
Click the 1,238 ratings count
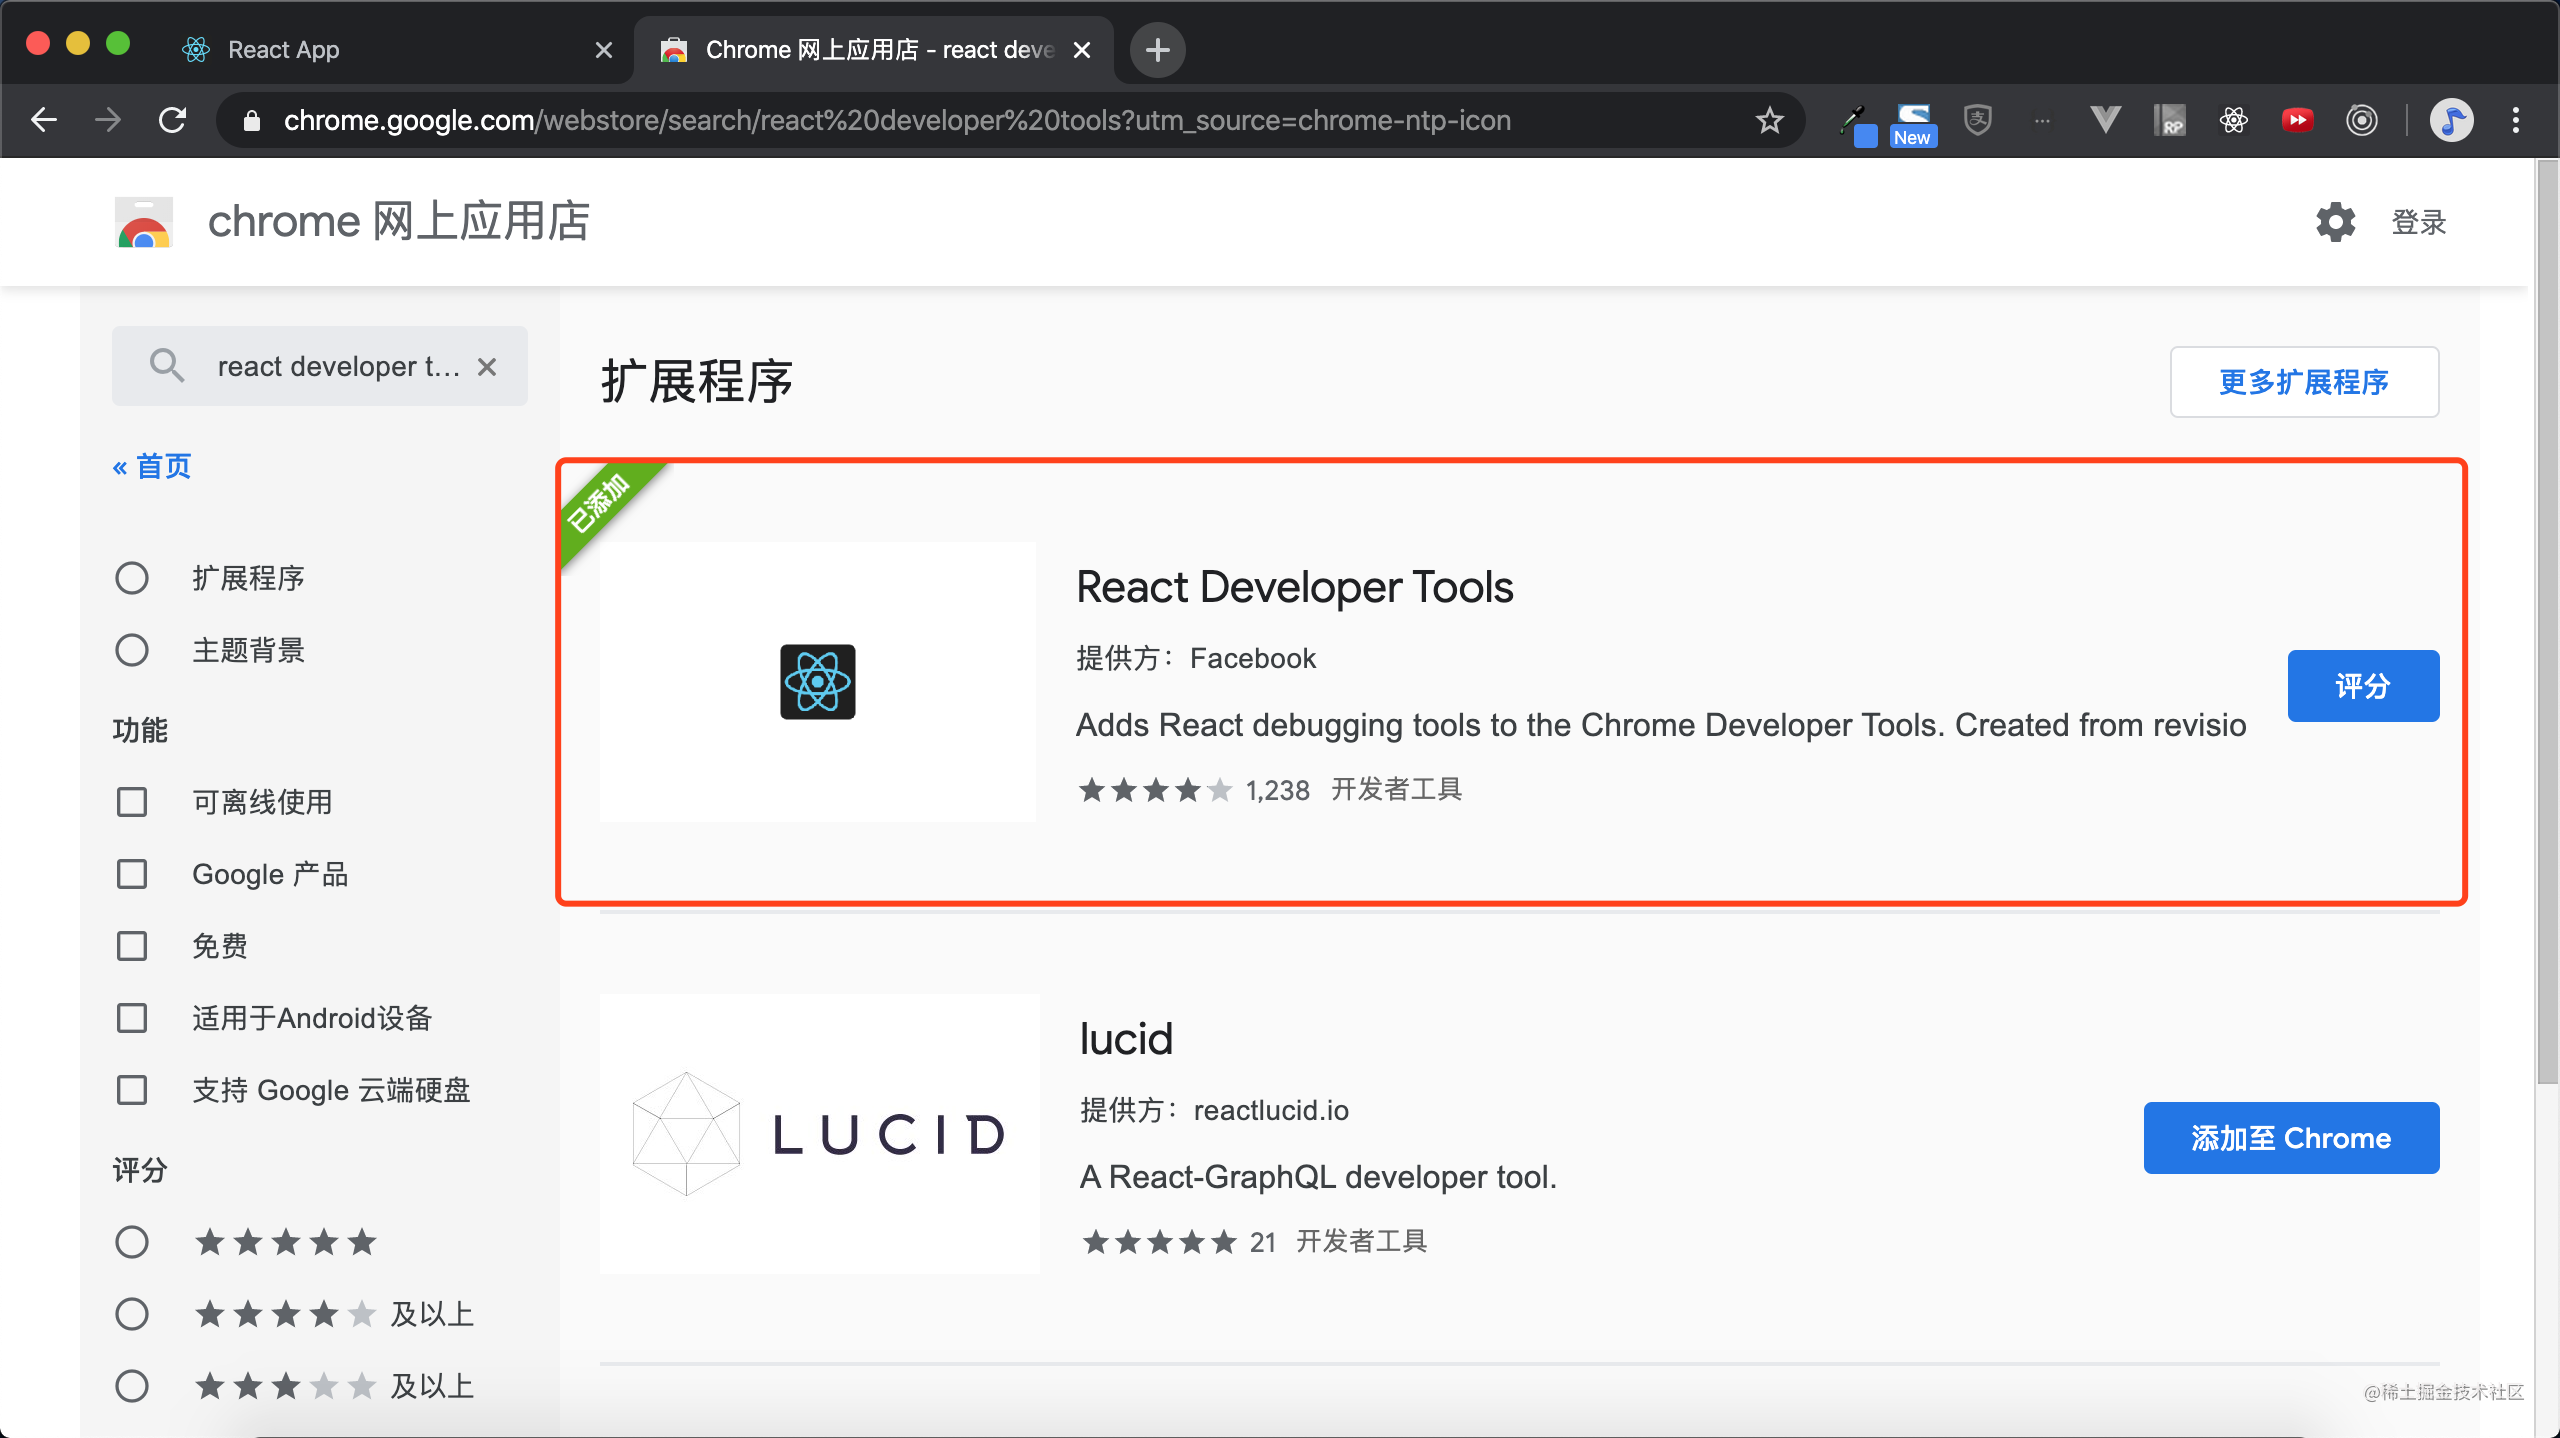[x=1277, y=790]
